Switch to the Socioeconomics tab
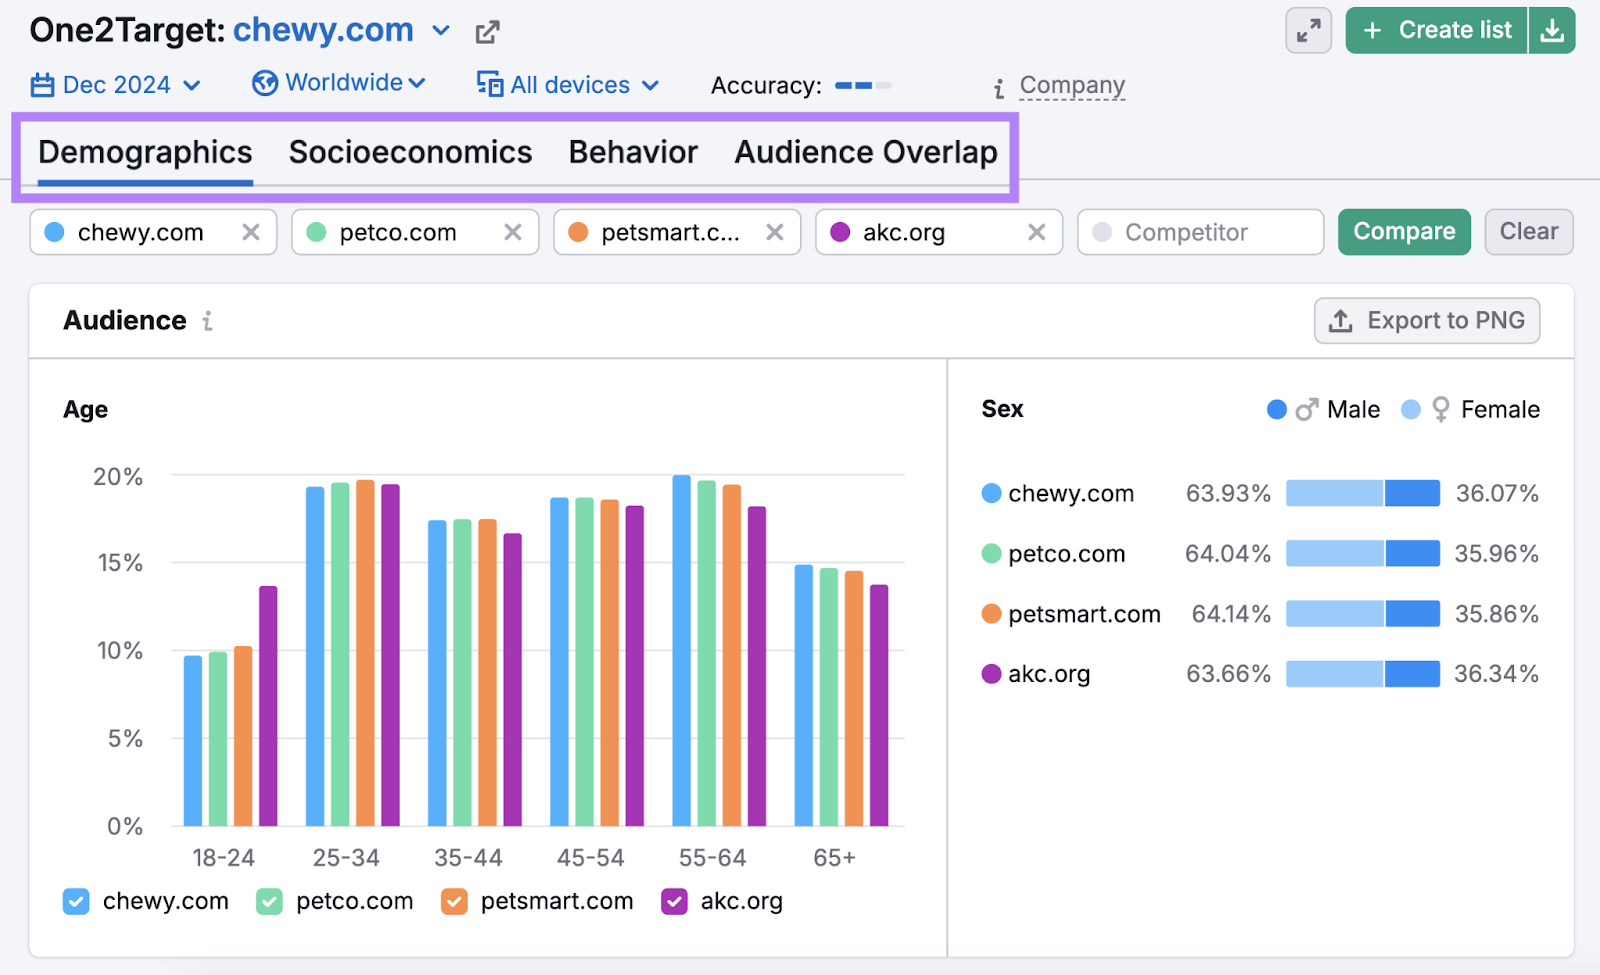 (410, 153)
